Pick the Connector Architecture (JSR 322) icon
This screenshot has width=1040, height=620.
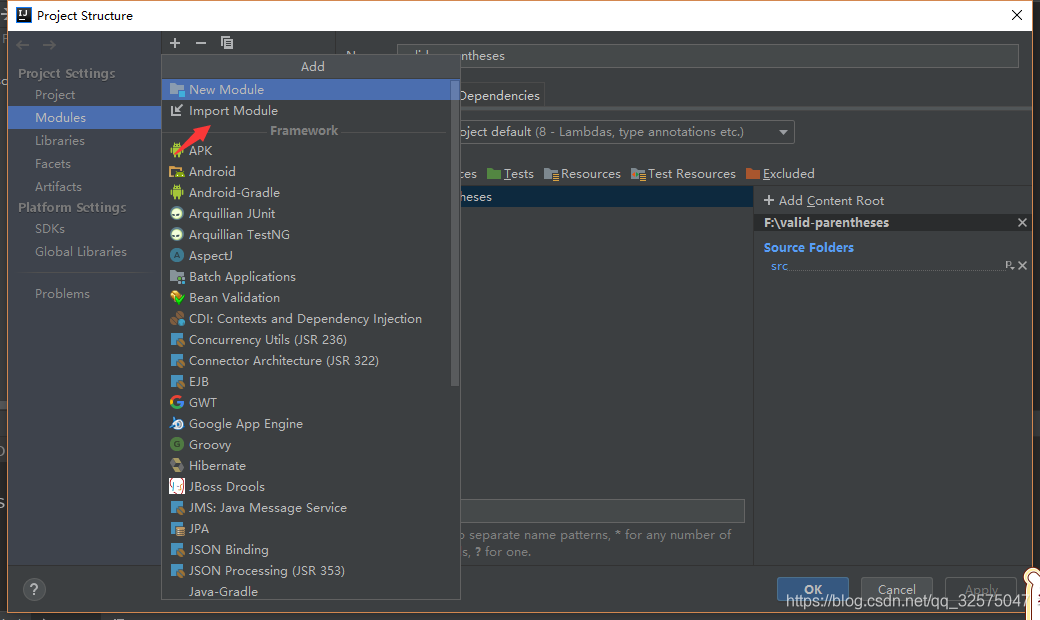click(177, 361)
